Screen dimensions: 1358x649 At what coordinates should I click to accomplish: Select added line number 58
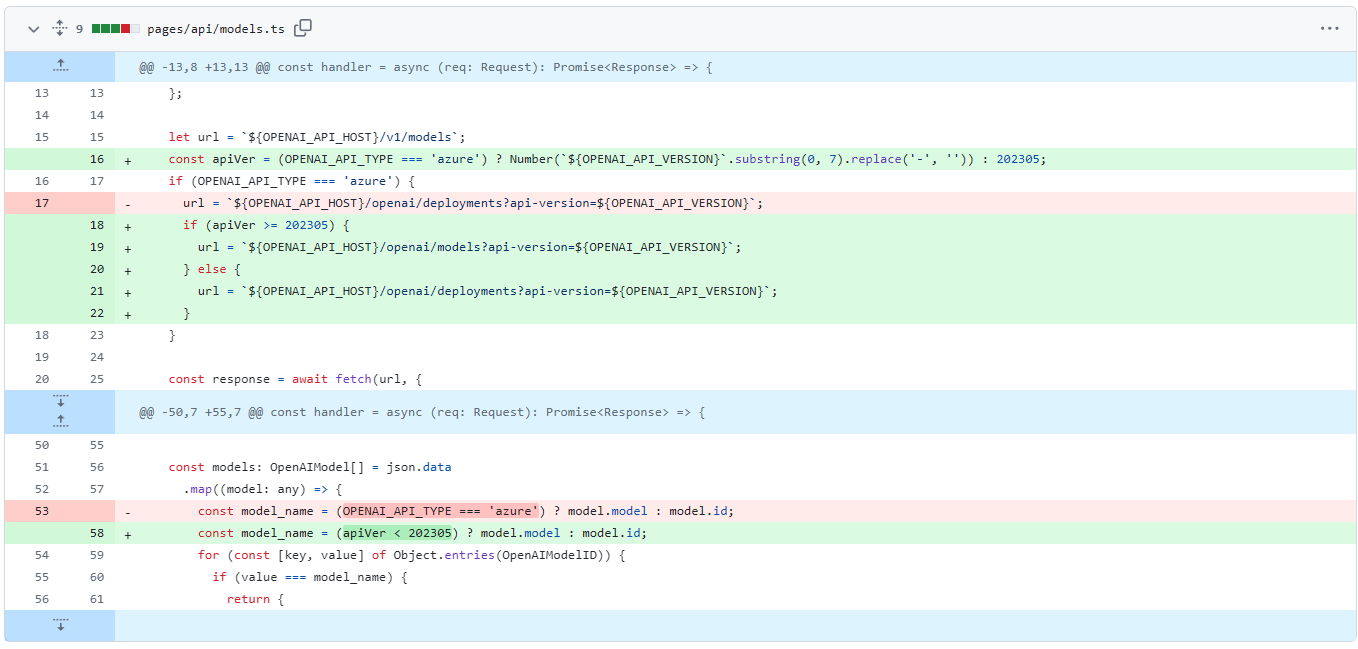click(97, 532)
